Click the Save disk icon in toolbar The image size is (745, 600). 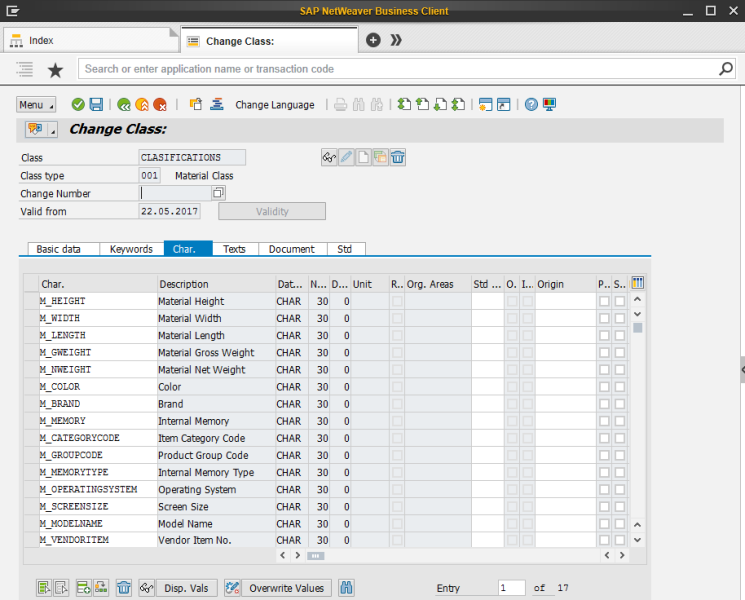[96, 104]
